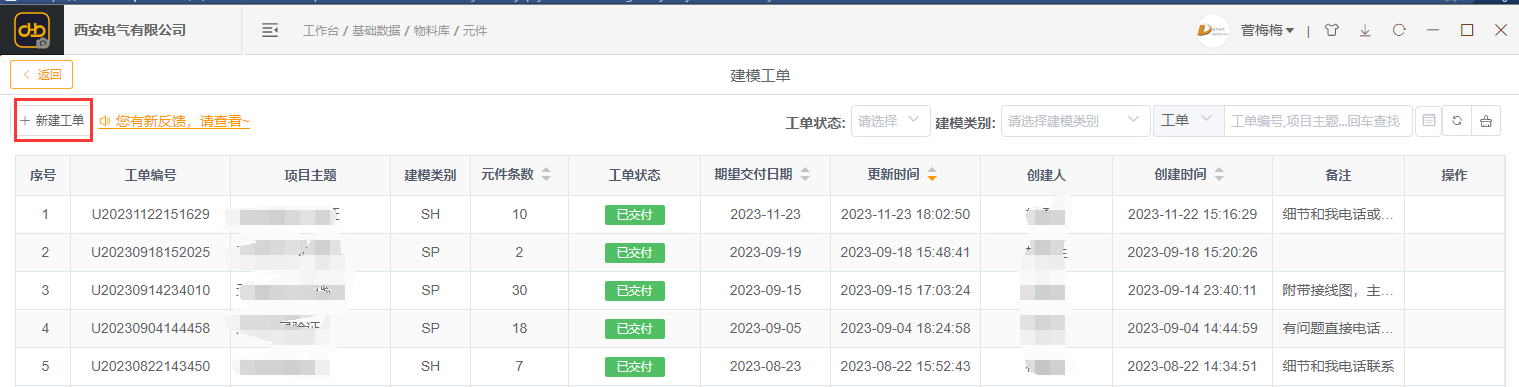1519x387 pixels.
Task: Click the 工单编号 column header
Action: coord(151,175)
